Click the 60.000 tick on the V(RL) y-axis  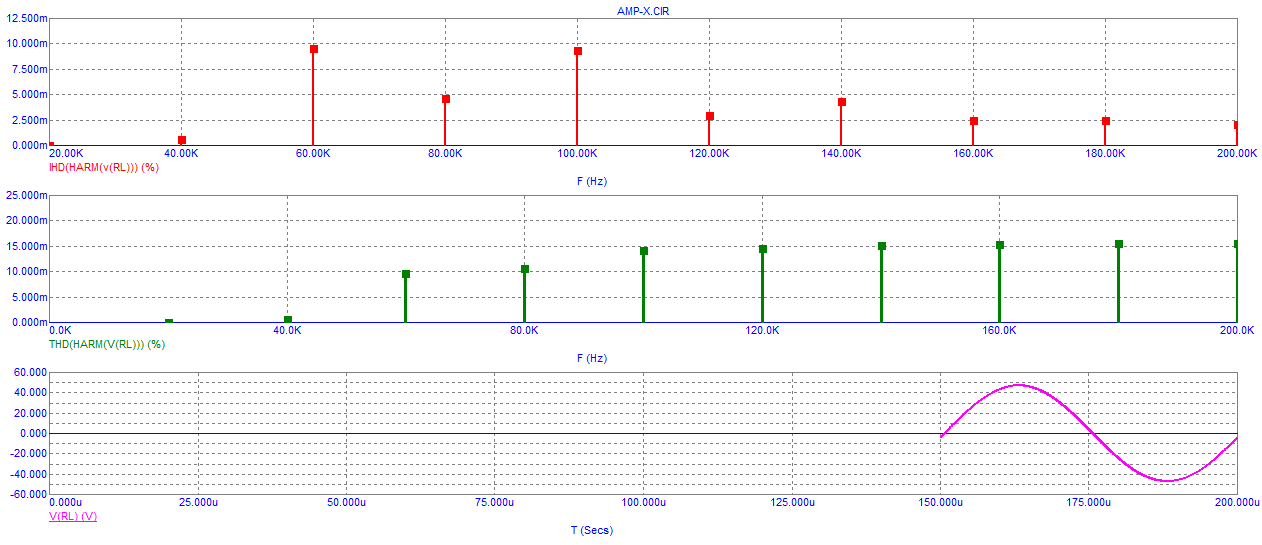(x=29, y=373)
